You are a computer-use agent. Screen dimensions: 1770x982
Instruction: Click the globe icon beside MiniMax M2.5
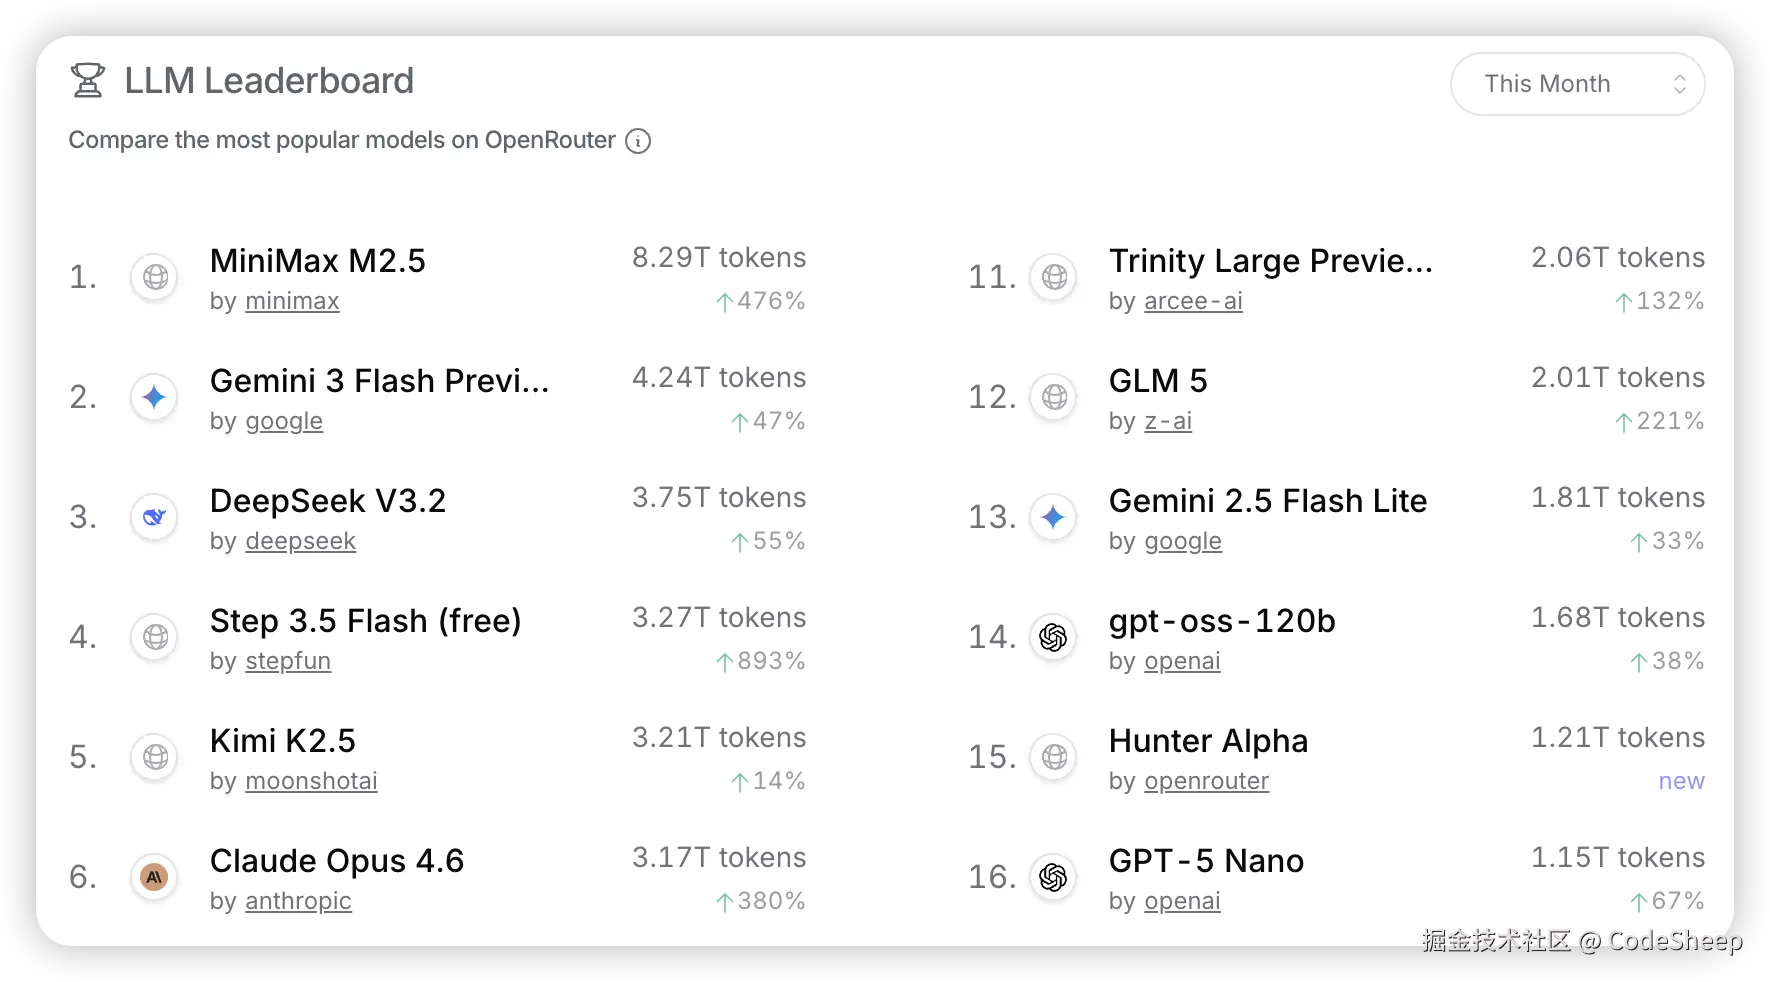click(155, 277)
